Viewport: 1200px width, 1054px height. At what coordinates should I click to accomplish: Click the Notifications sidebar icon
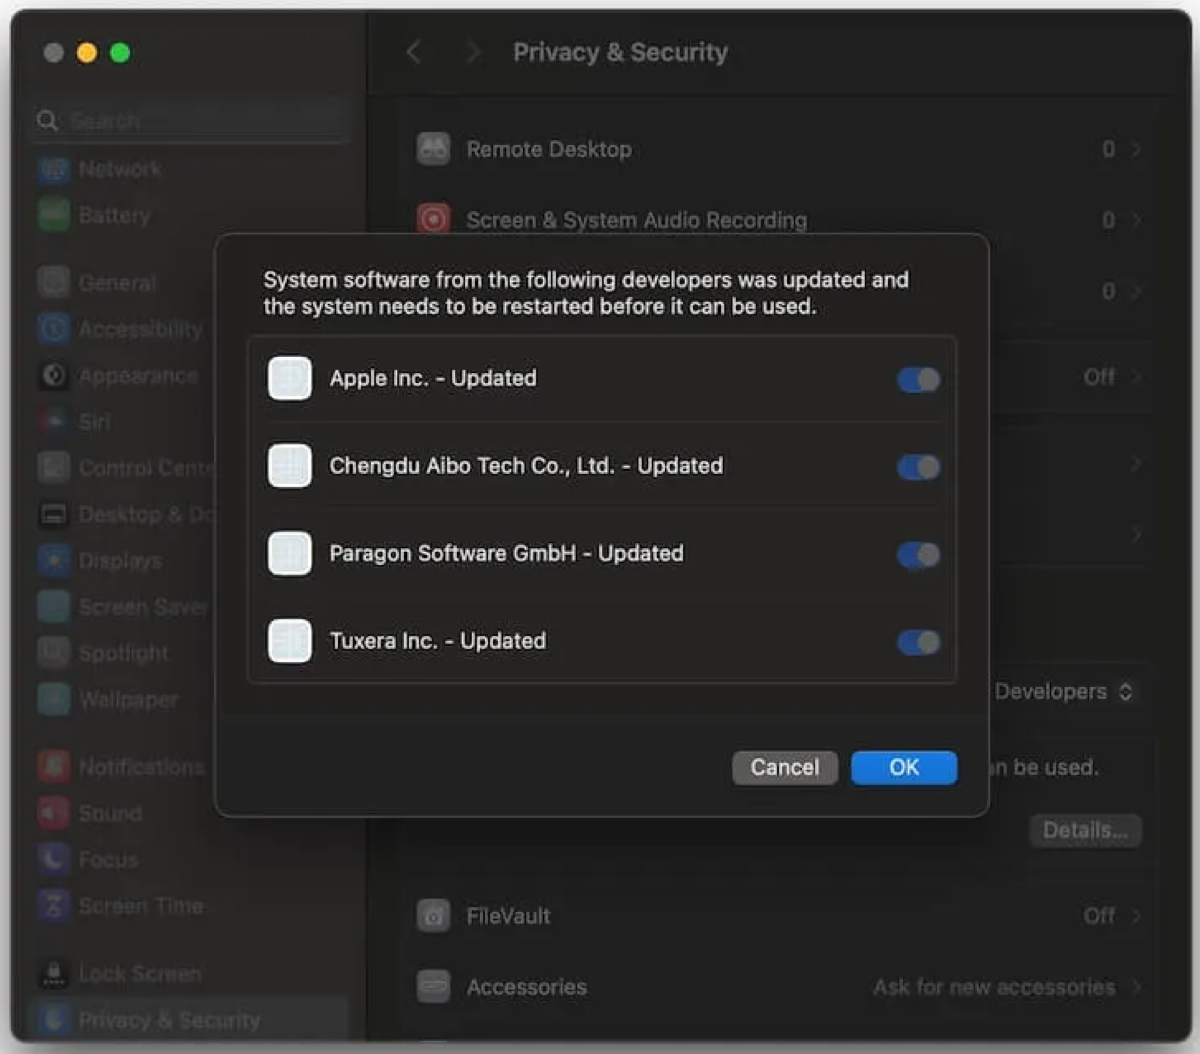[x=54, y=767]
